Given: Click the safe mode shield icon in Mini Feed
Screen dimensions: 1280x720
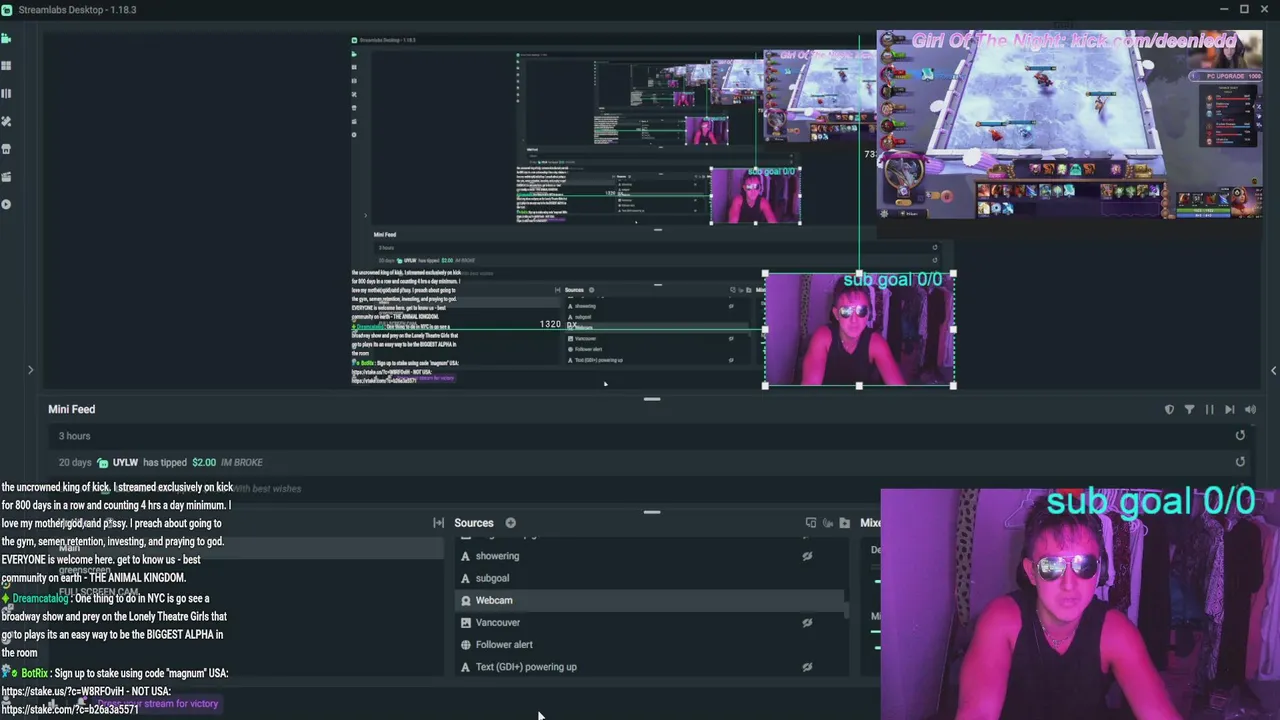Looking at the screenshot, I should click(1169, 409).
